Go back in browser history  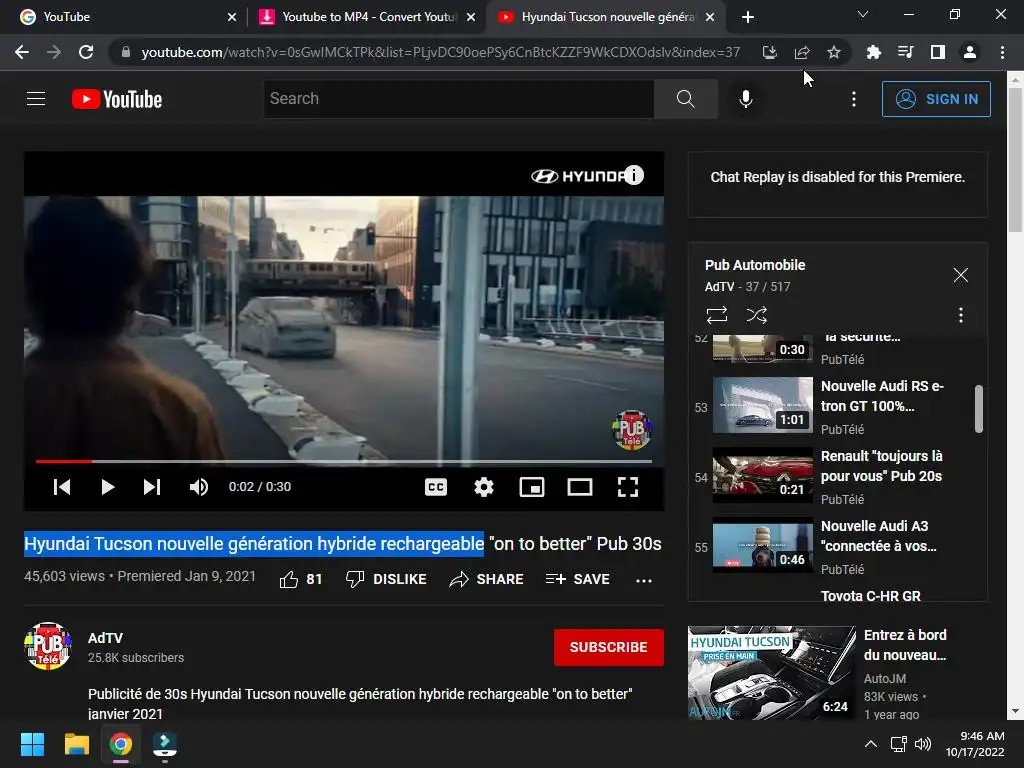tap(22, 52)
